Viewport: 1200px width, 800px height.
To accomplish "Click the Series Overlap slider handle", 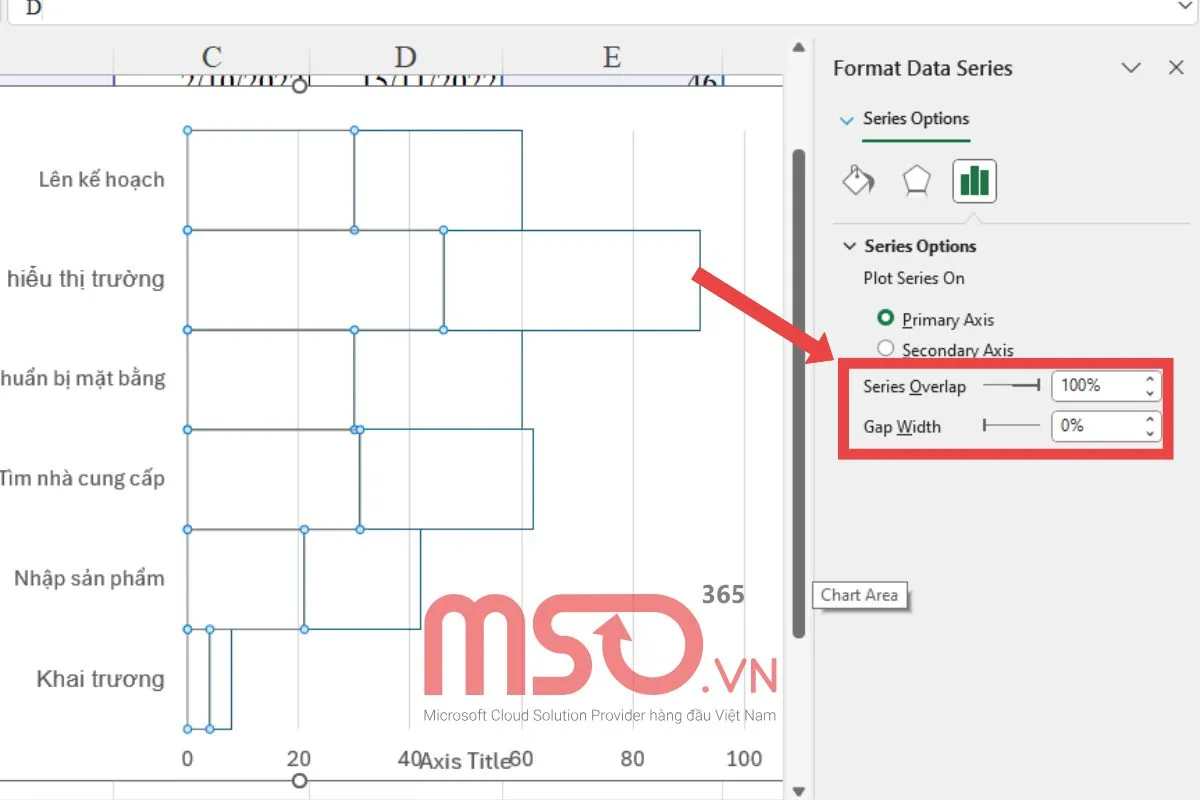I will tap(1036, 386).
